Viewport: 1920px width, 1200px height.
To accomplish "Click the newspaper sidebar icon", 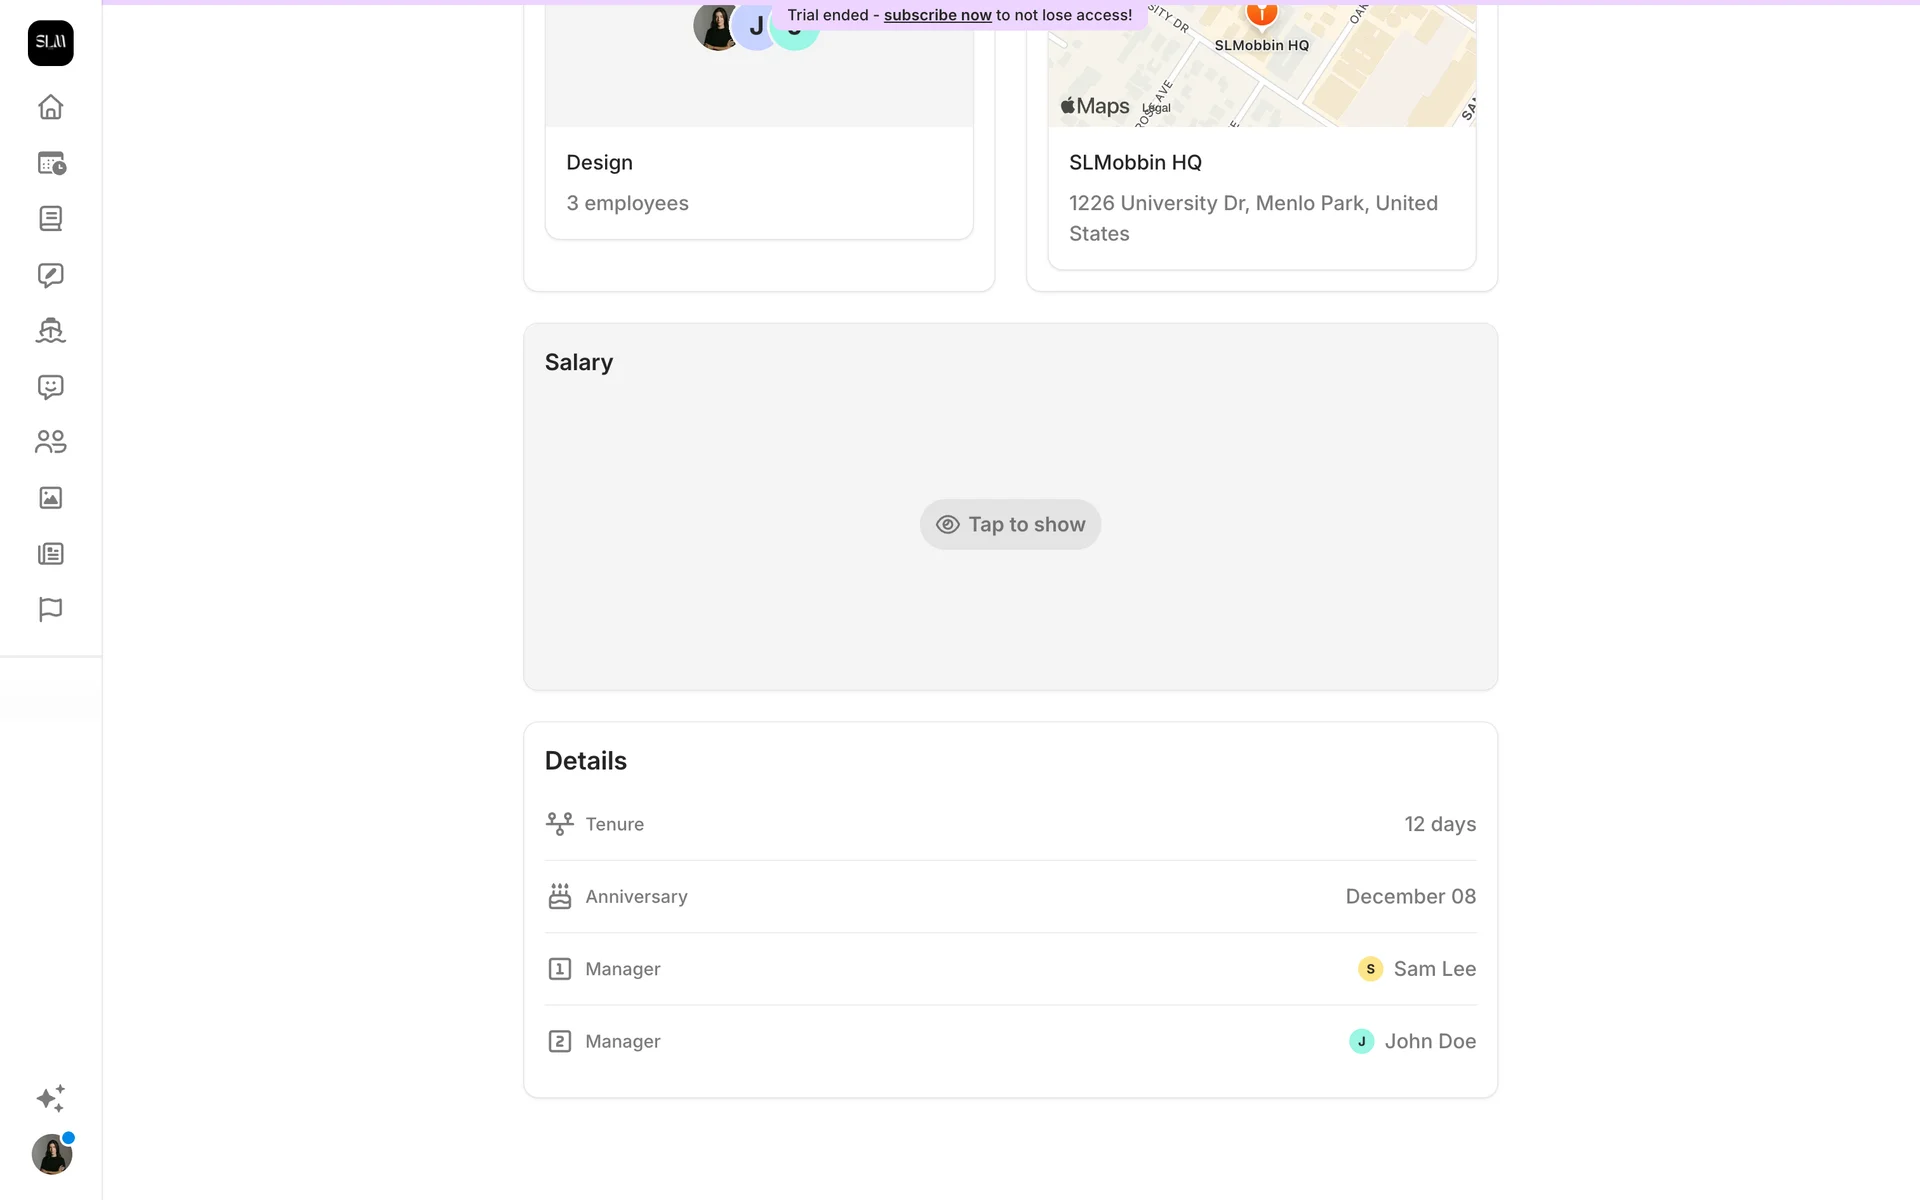I will point(51,554).
